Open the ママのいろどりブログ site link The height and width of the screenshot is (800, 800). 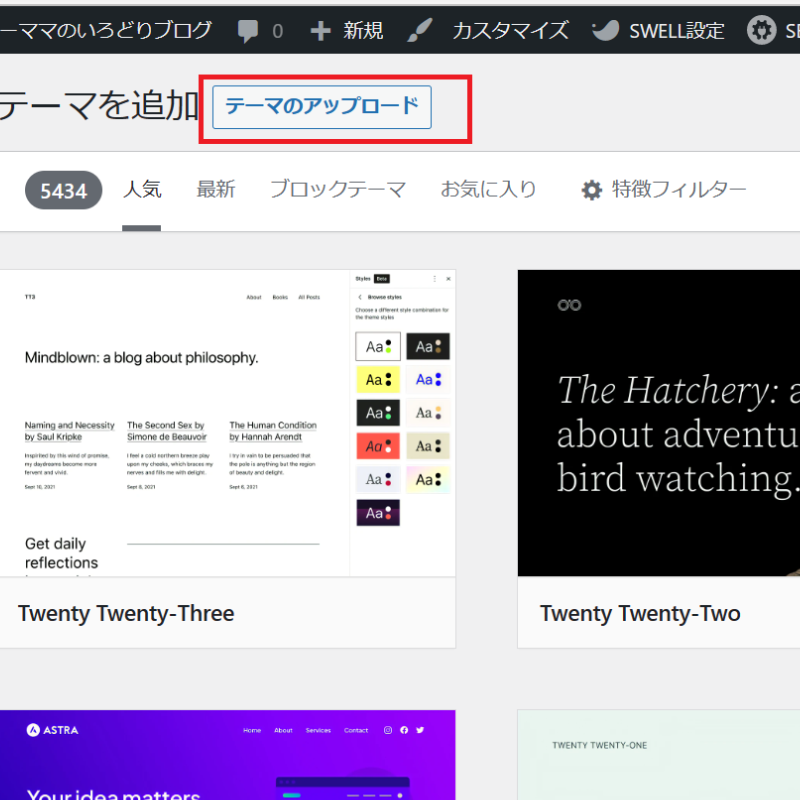point(106,30)
